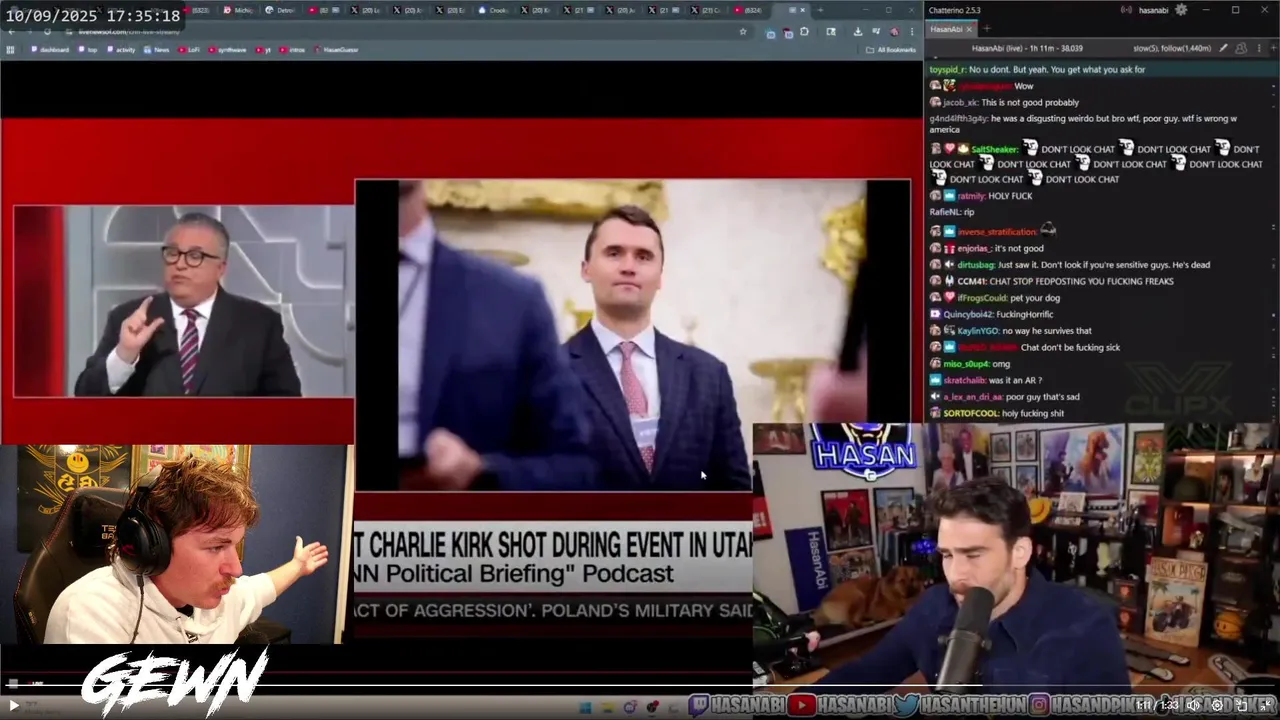Image resolution: width=1280 pixels, height=720 pixels.
Task: Bookmark page with the star icon
Action: point(743,32)
